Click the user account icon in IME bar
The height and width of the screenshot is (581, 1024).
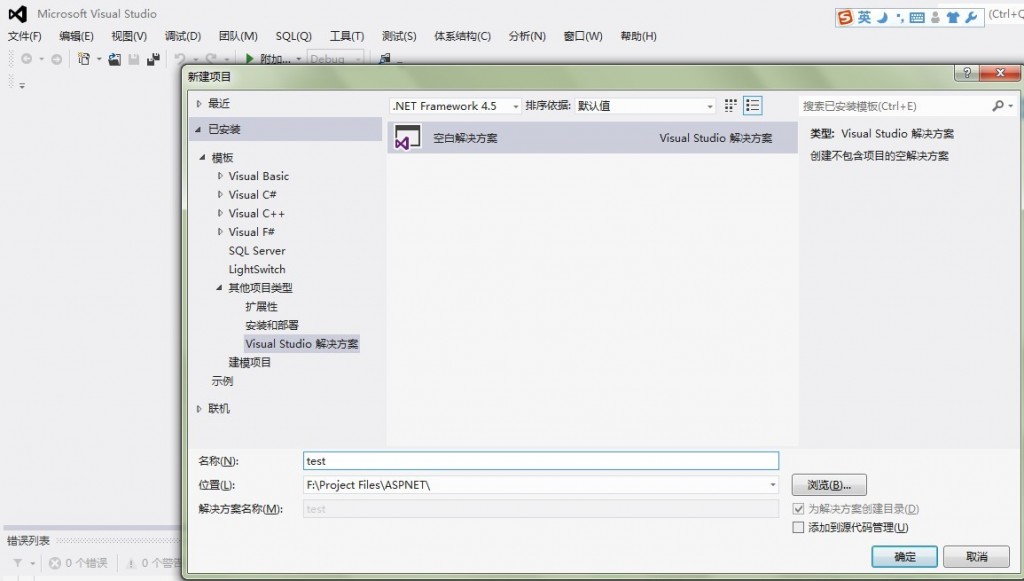(935, 18)
